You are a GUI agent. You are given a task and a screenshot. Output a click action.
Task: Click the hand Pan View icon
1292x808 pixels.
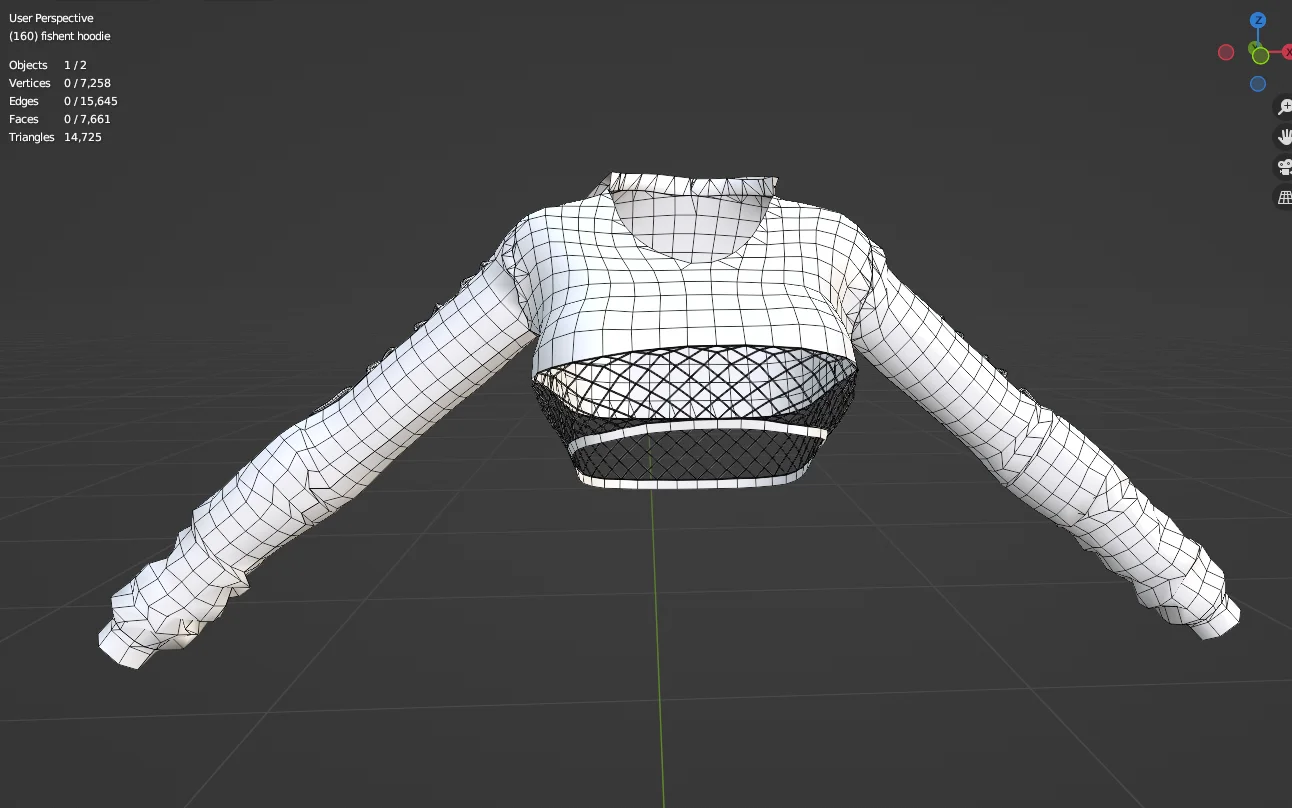(x=1284, y=135)
